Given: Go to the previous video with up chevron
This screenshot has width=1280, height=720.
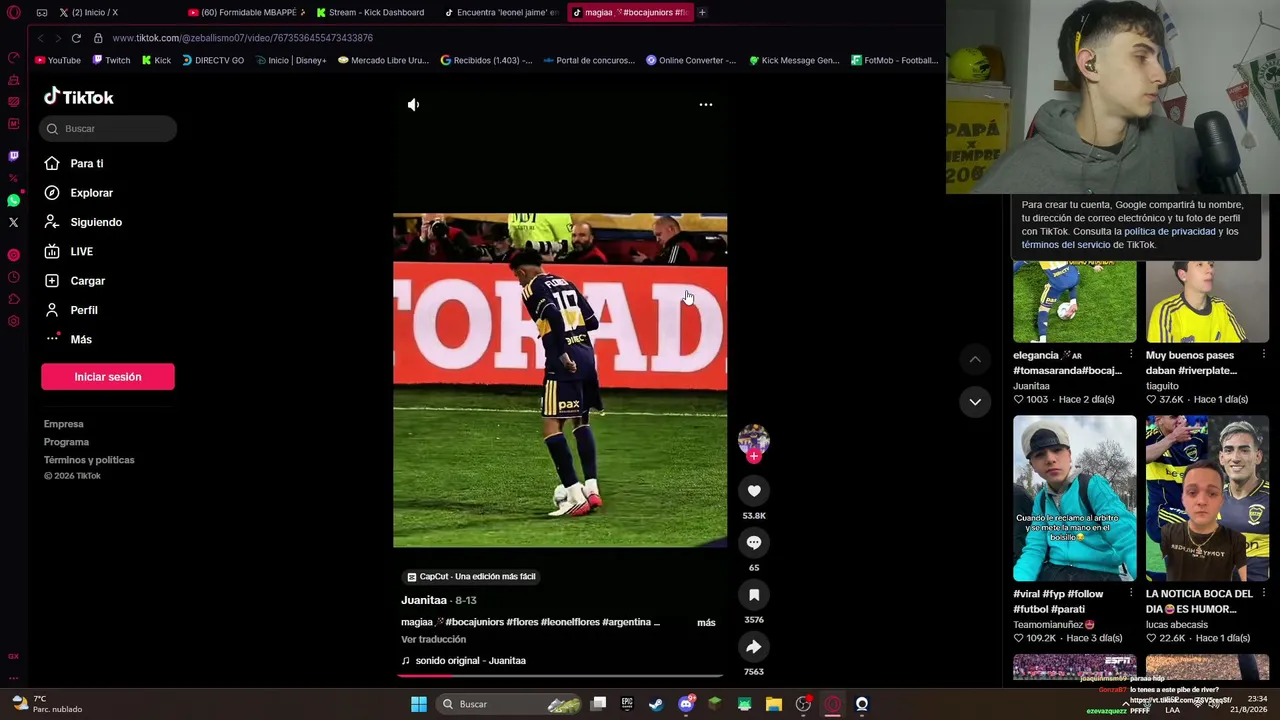Looking at the screenshot, I should (x=975, y=359).
